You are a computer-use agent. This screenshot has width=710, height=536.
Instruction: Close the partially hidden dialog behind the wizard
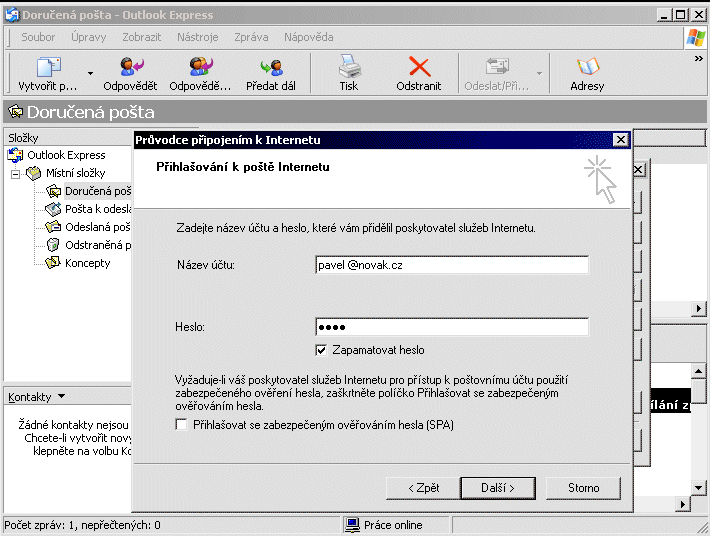coord(638,170)
